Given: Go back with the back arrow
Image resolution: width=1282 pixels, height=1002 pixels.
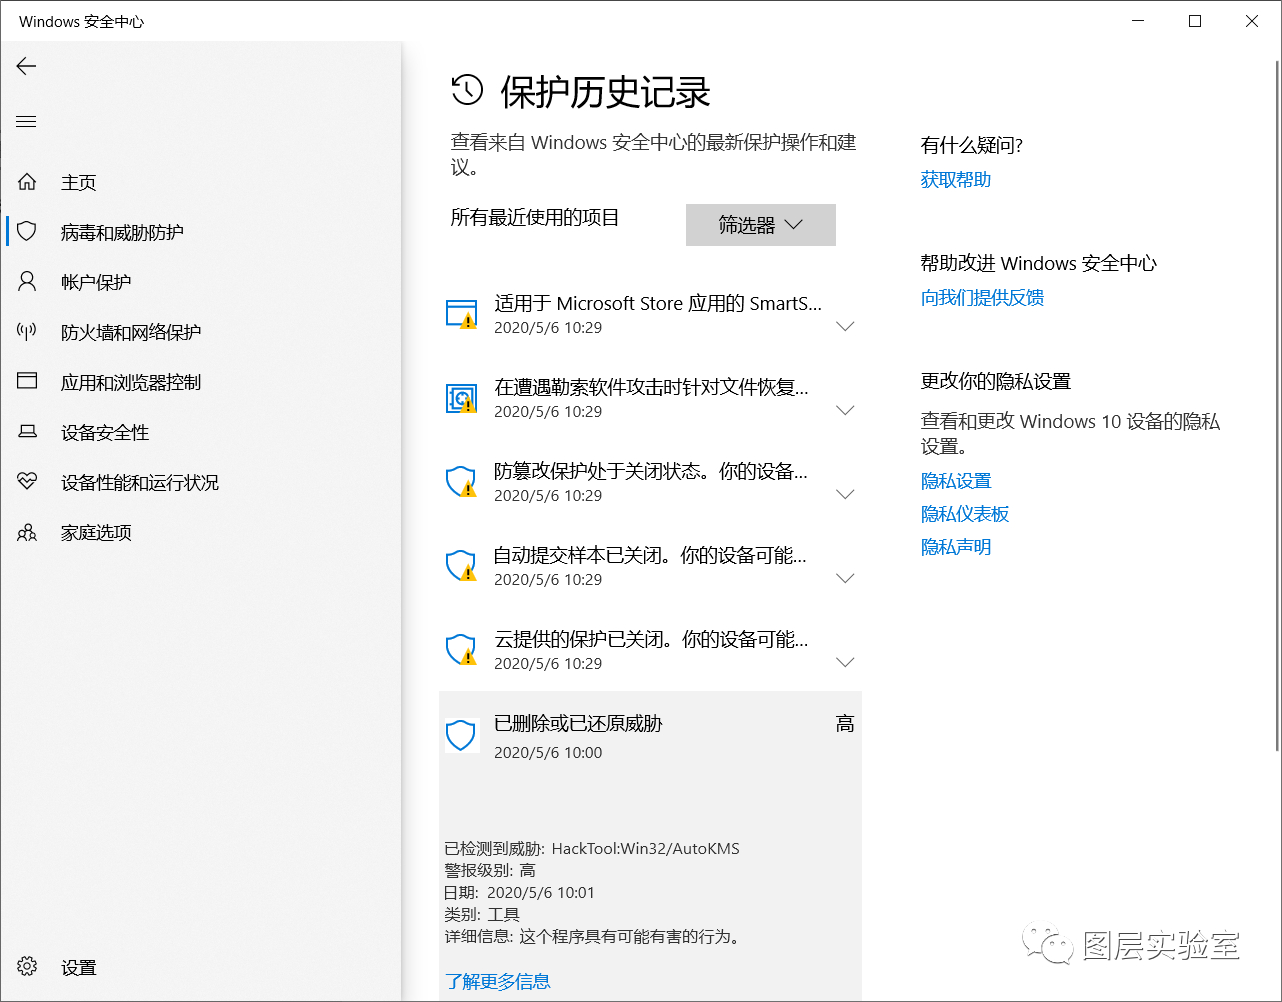Looking at the screenshot, I should [x=26, y=66].
